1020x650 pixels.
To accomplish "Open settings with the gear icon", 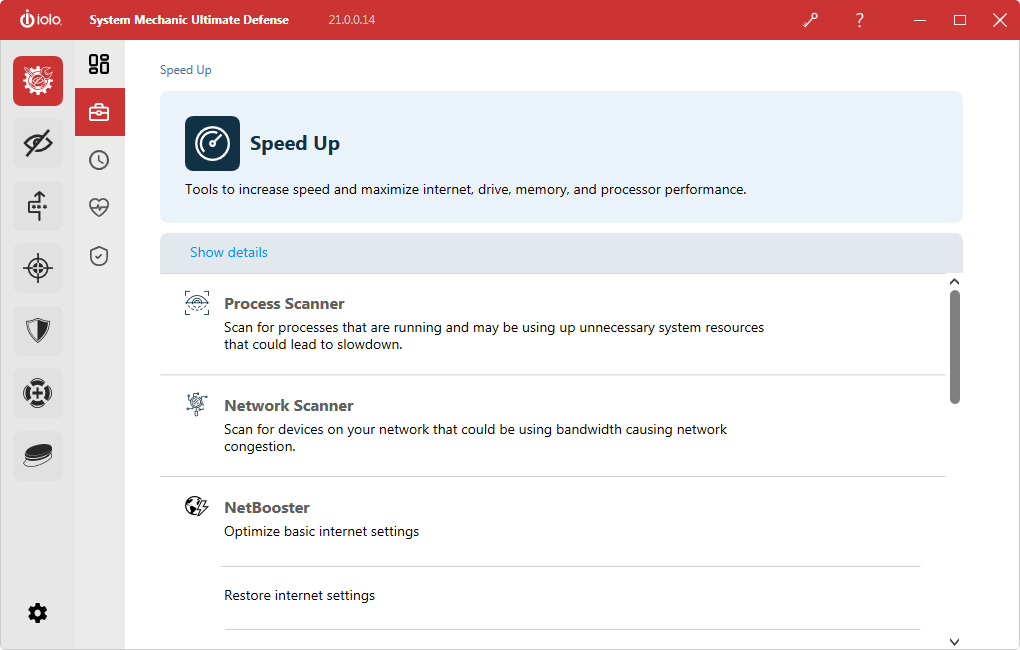I will coord(38,613).
